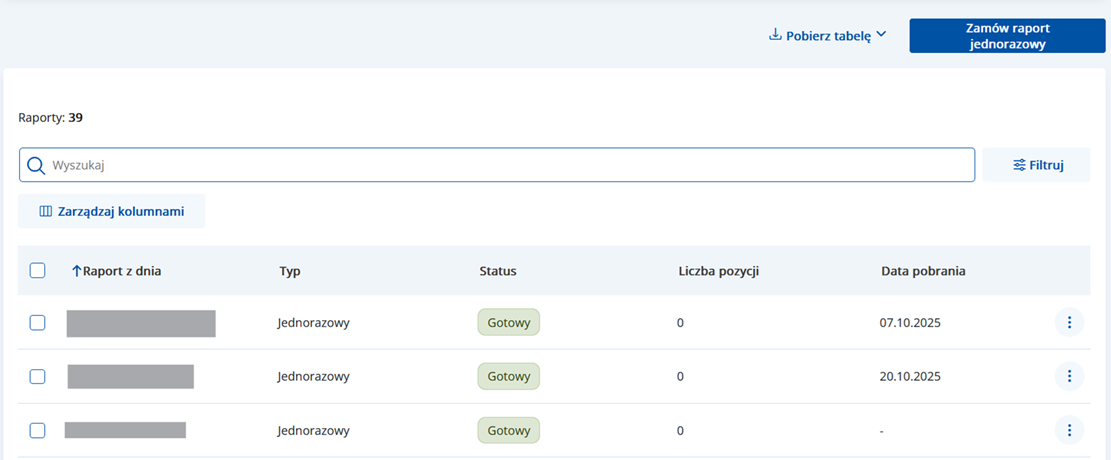Viewport: 1111px width, 460px height.
Task: Sort table by the Status column header
Action: click(498, 270)
